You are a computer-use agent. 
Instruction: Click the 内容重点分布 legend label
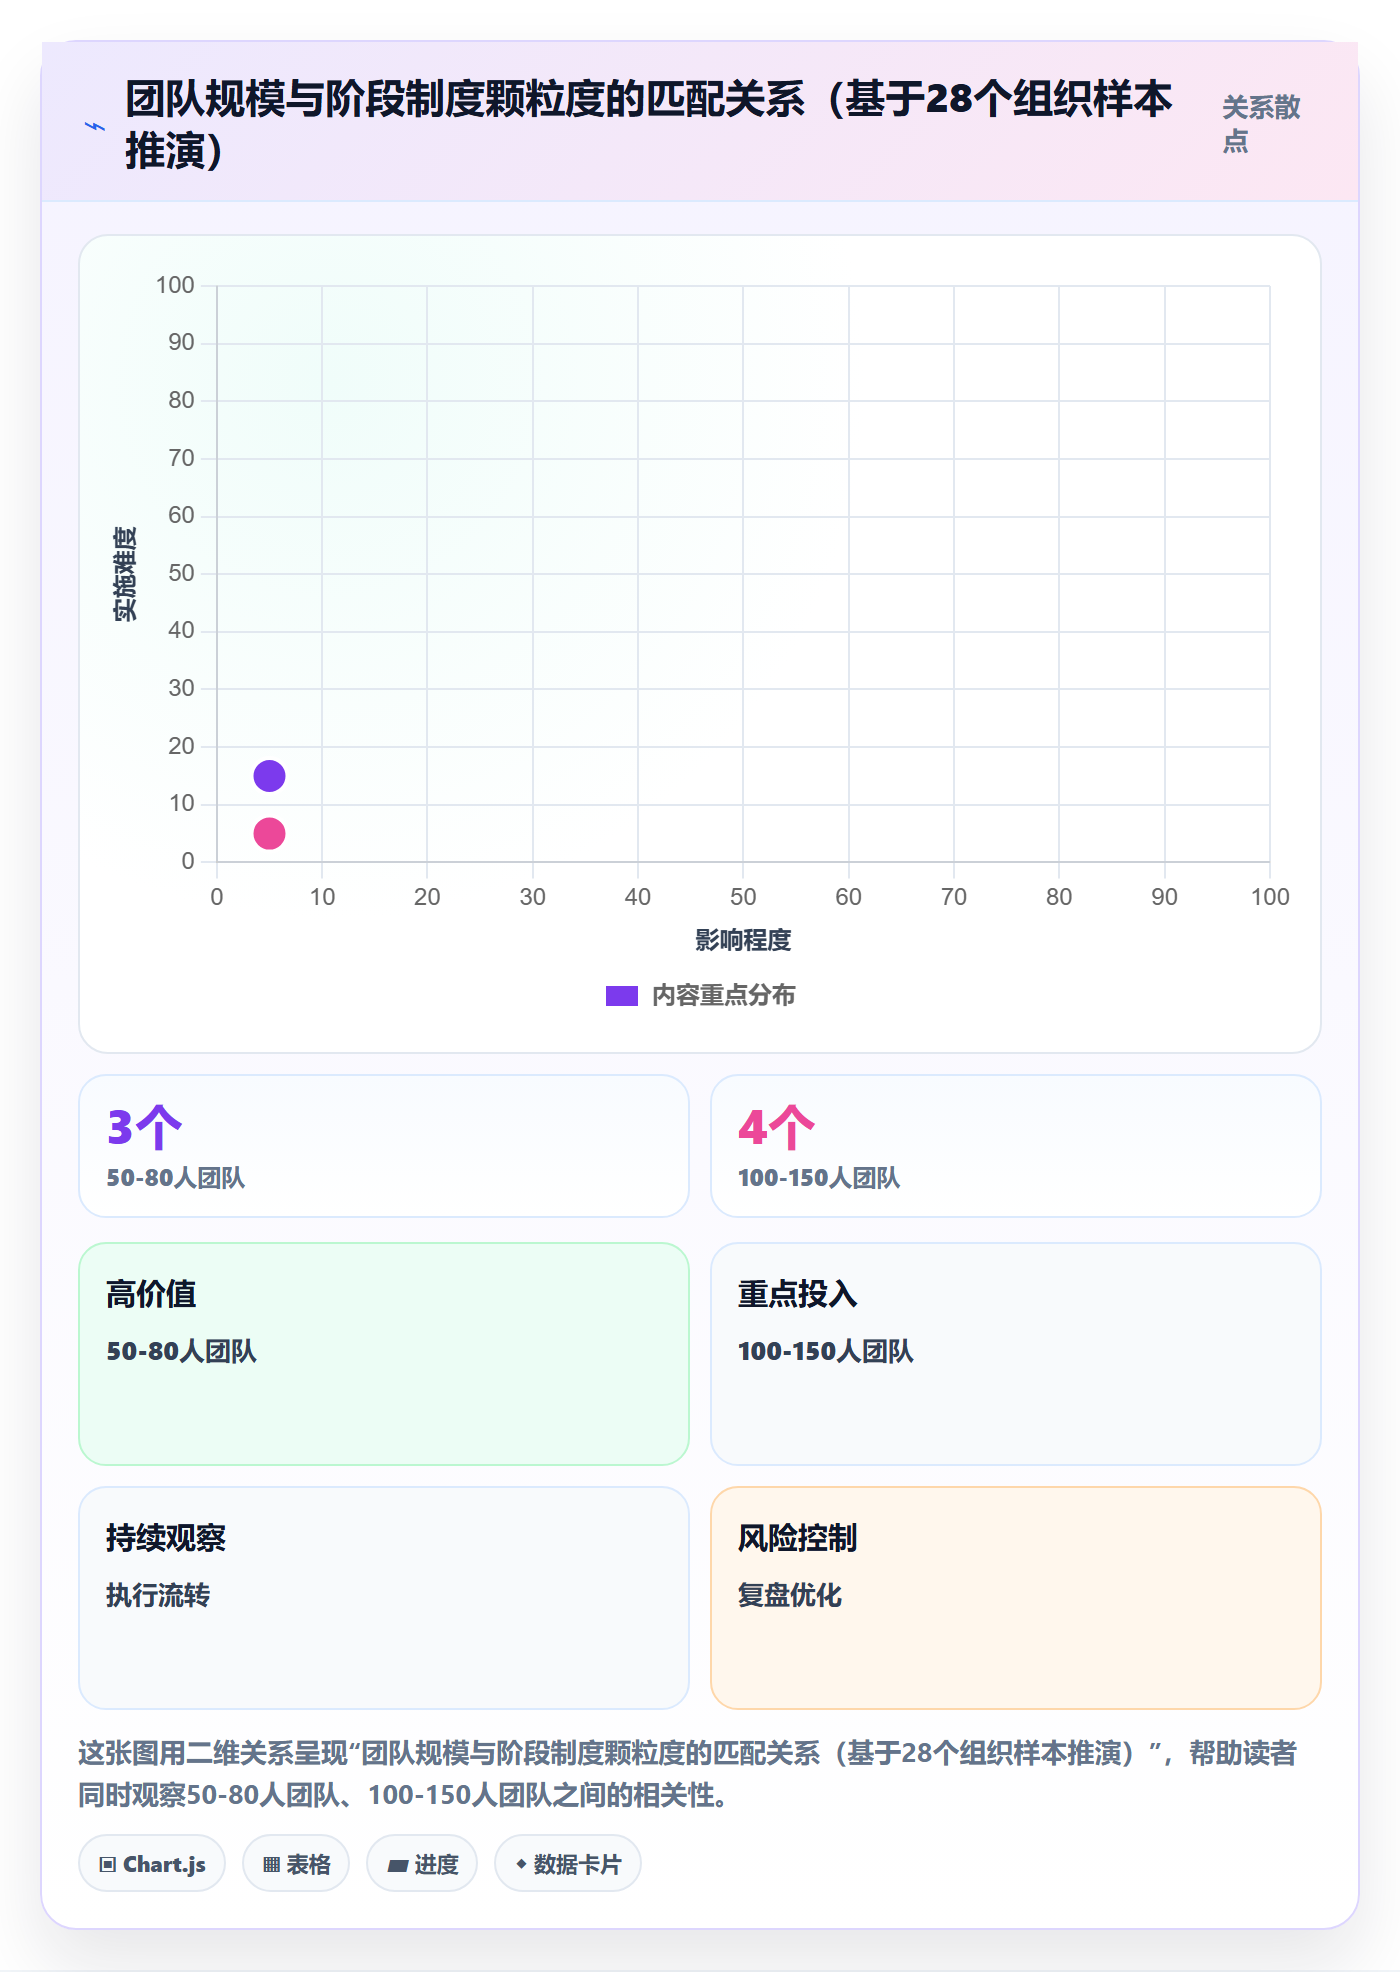coord(723,996)
